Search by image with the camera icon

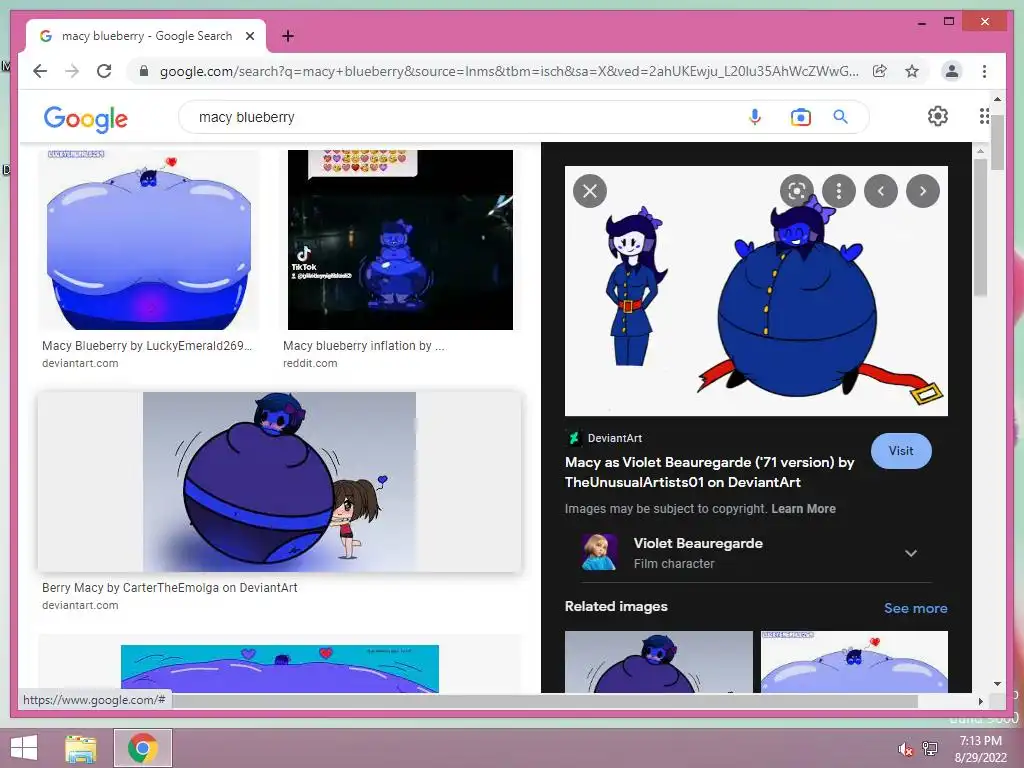tap(801, 117)
